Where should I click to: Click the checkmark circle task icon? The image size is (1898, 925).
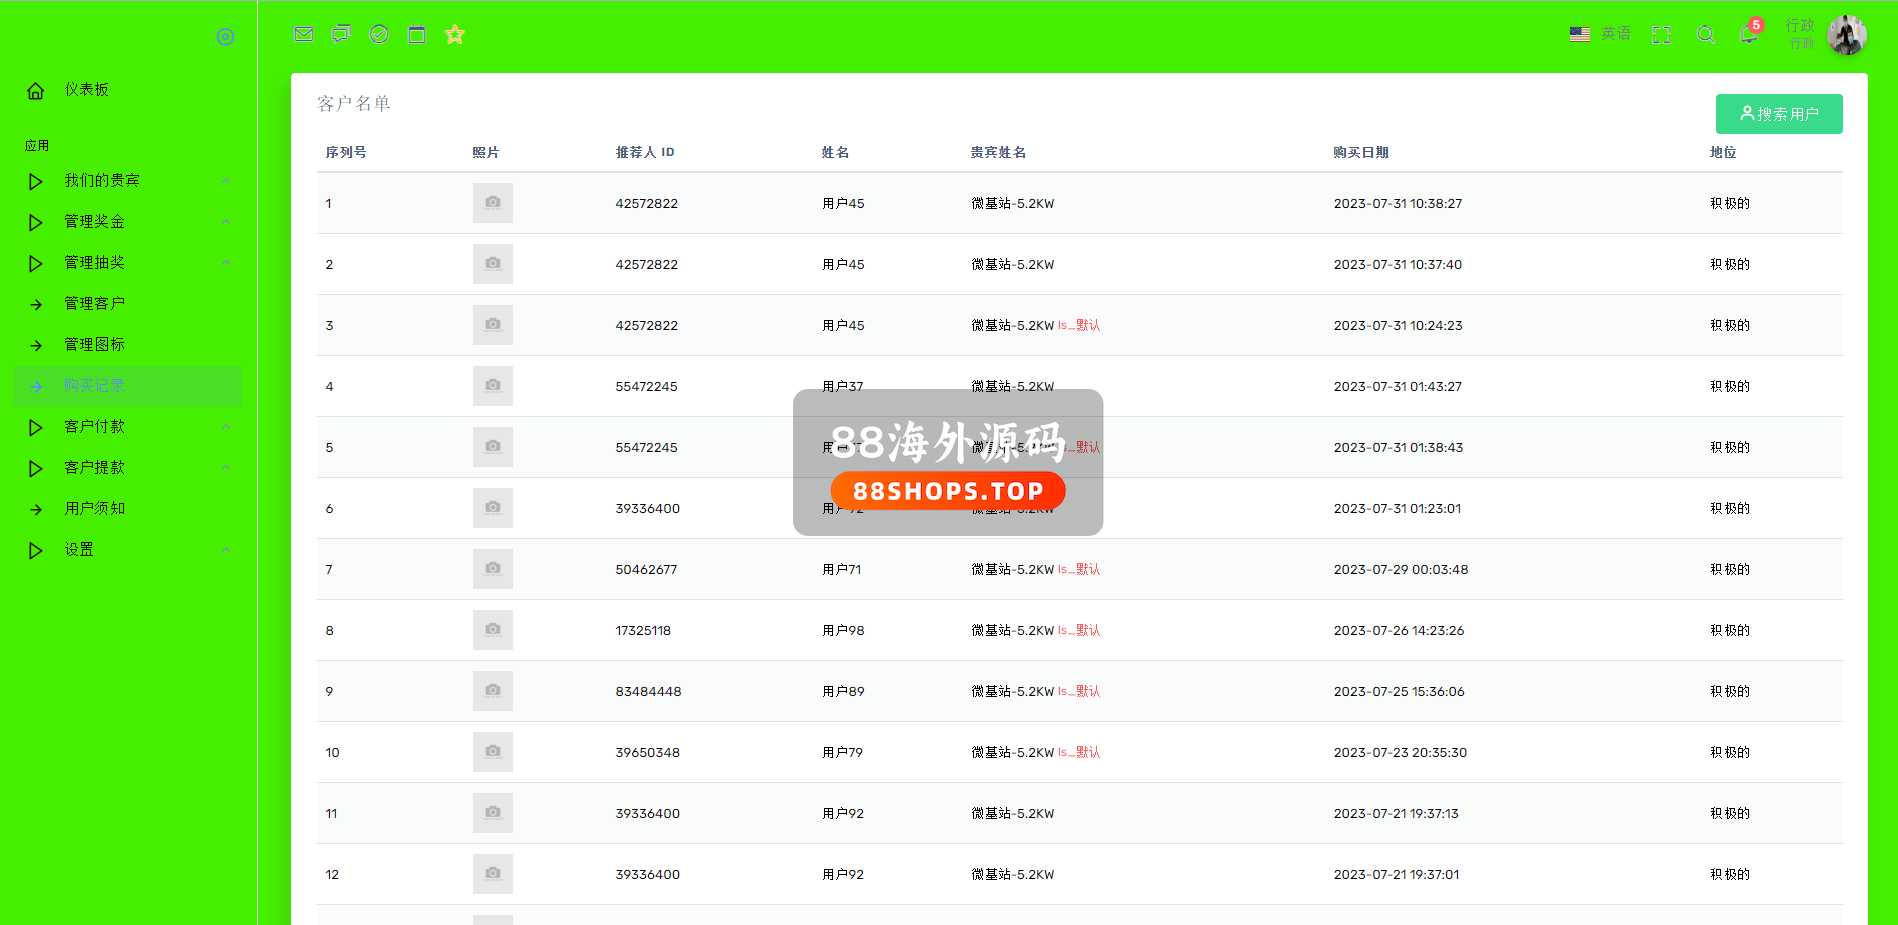379,34
